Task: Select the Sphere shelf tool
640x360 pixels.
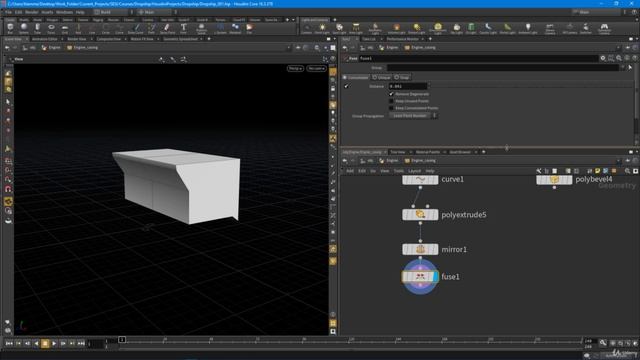Action: (24, 28)
